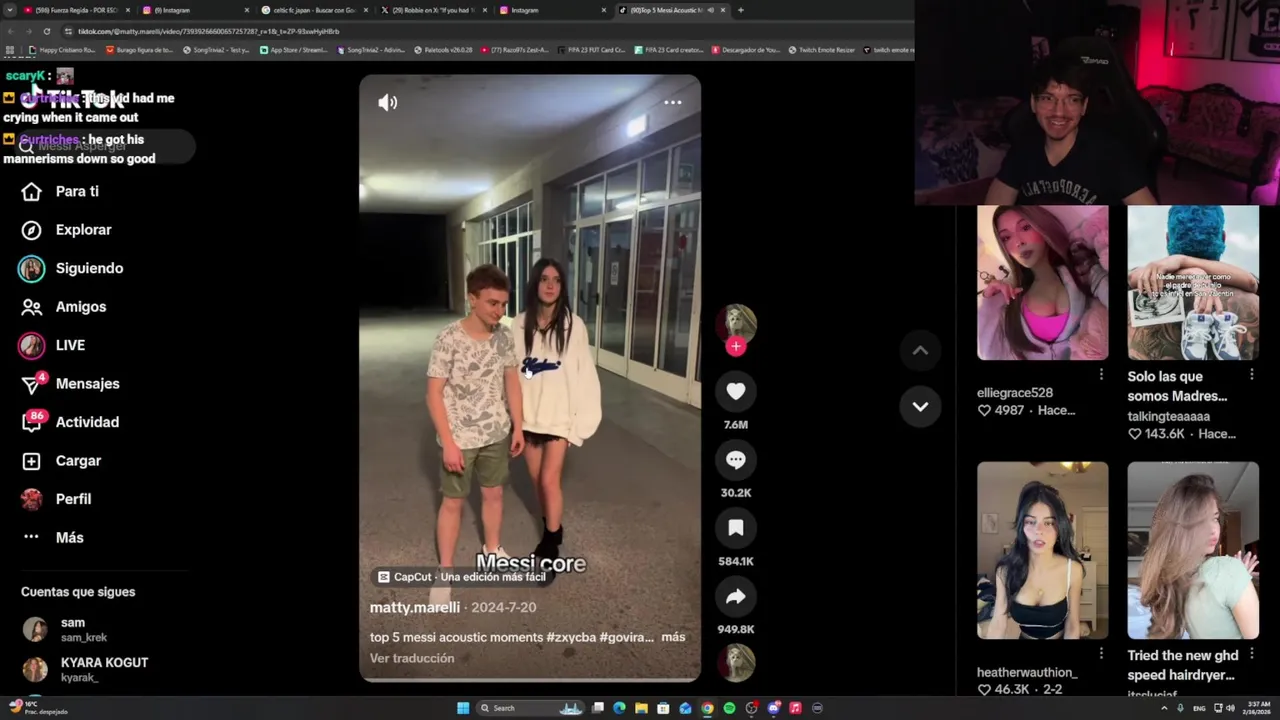Image resolution: width=1280 pixels, height=720 pixels.
Task: Open Chrome from the taskbar
Action: click(707, 708)
